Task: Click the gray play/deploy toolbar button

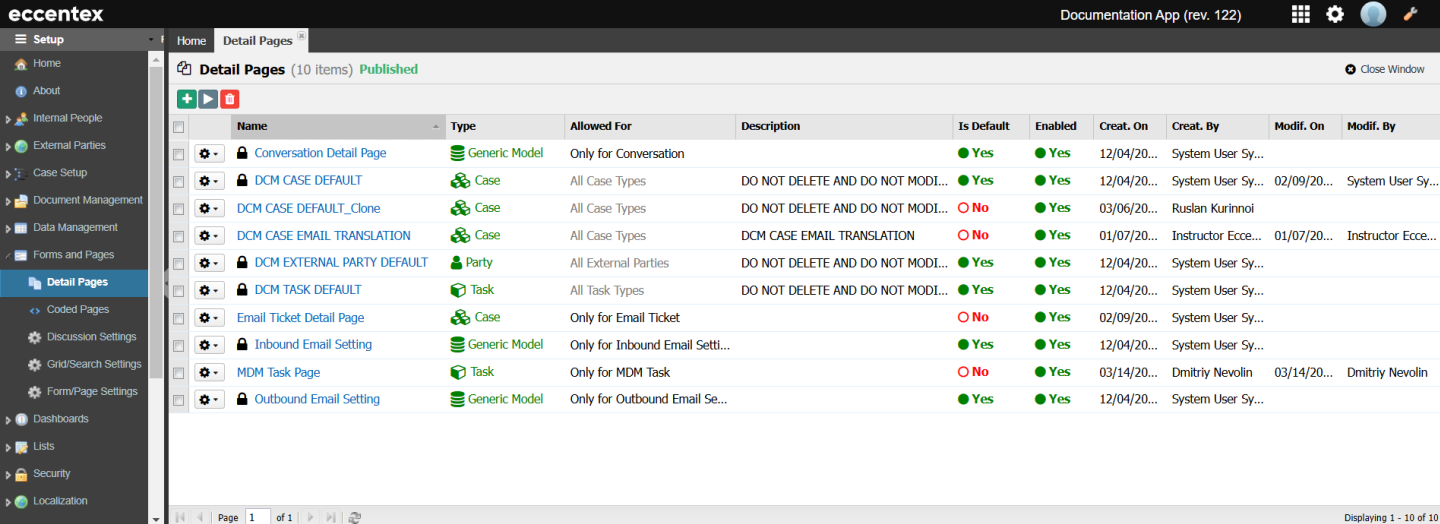Action: (x=208, y=98)
